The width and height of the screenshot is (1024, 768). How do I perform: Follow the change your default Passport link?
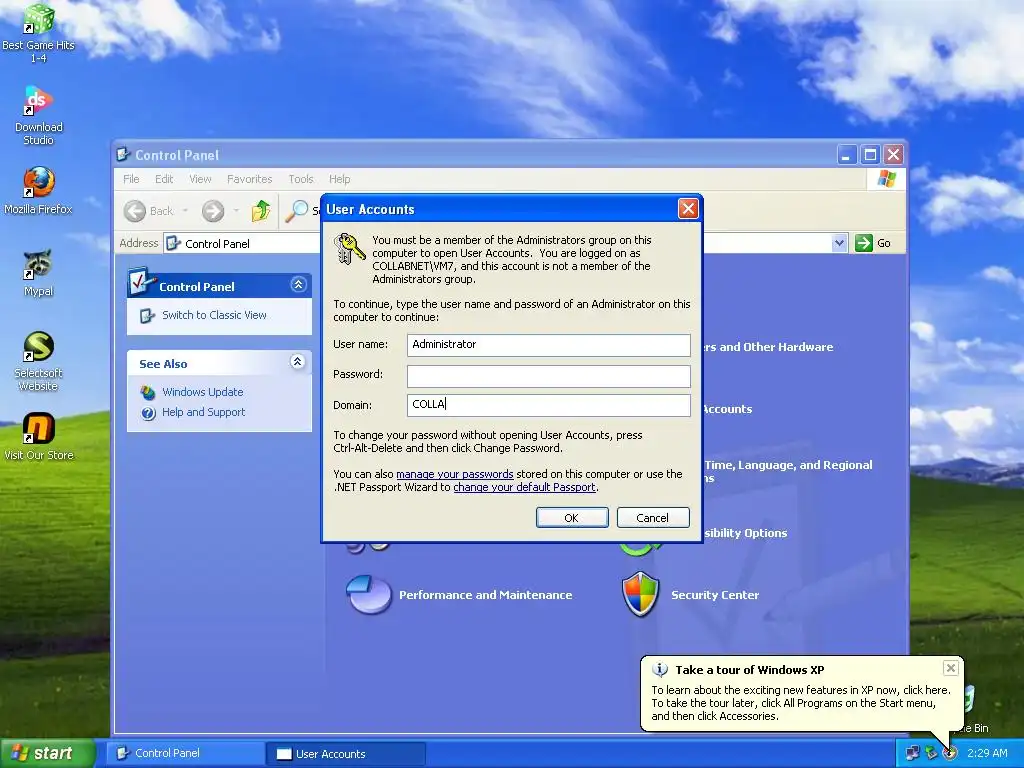pos(524,487)
